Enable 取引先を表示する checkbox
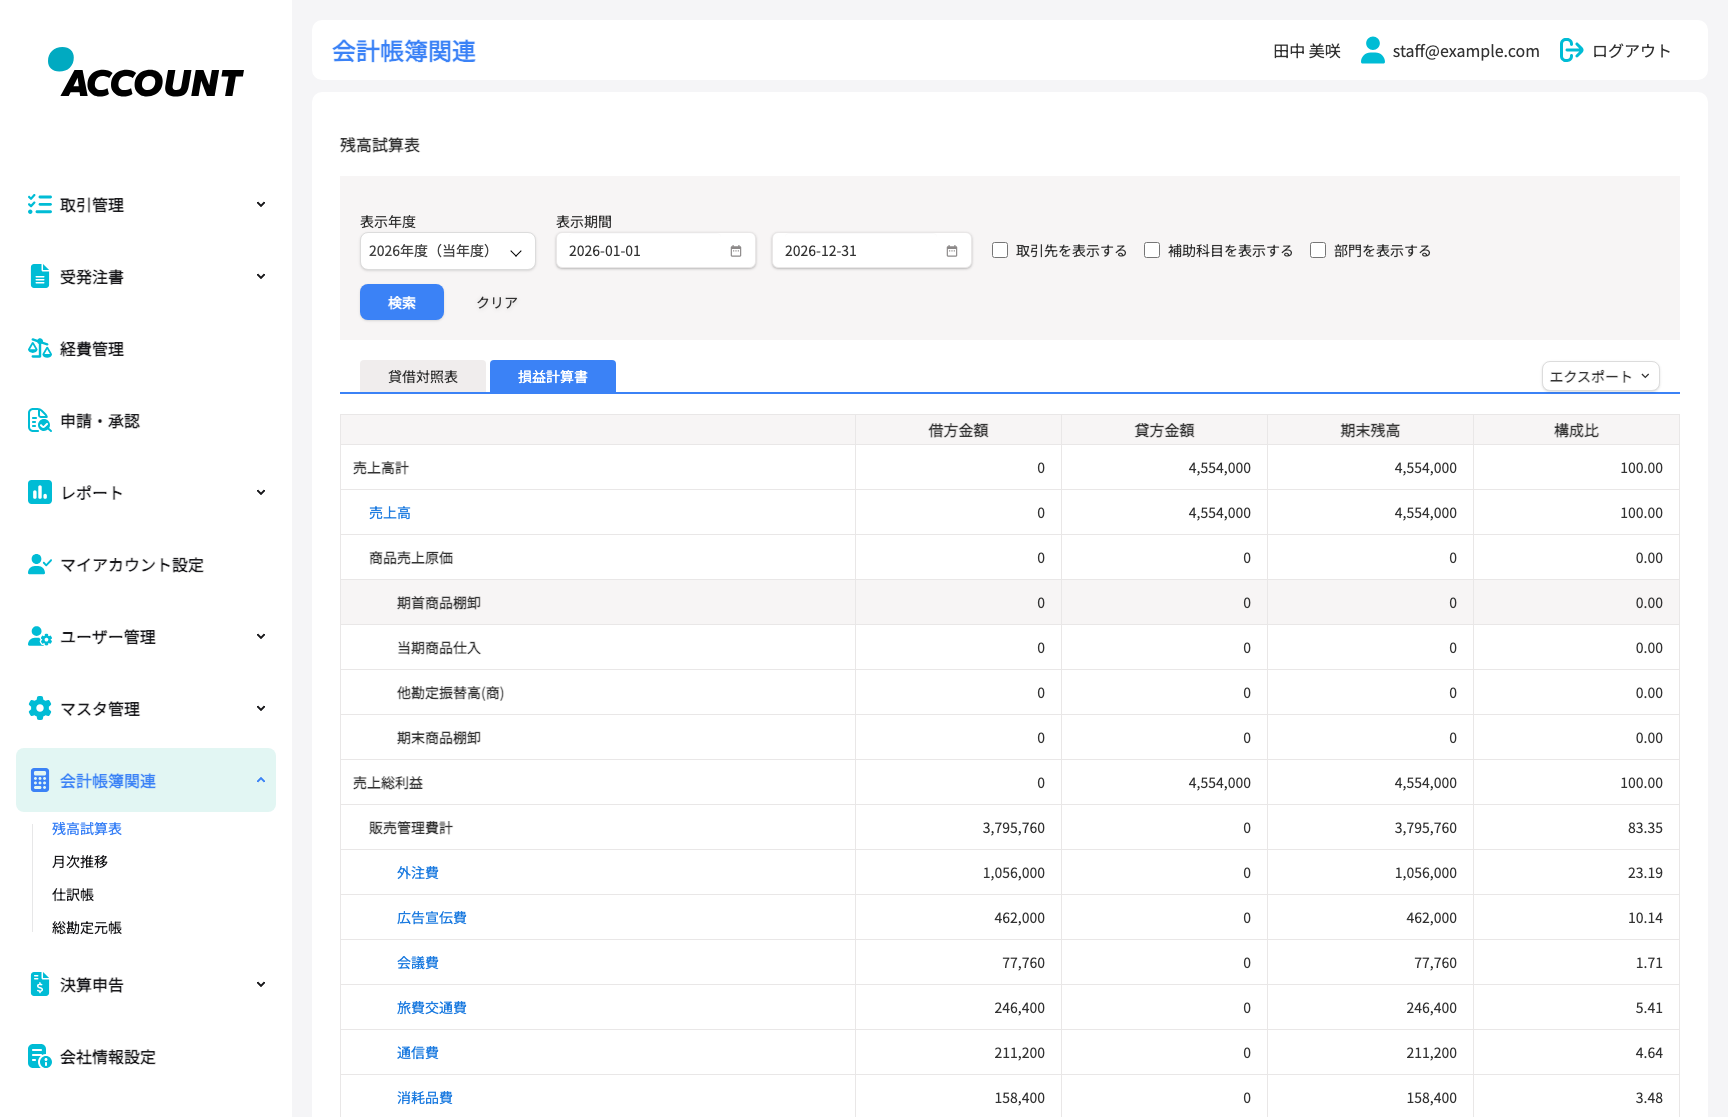 1000,250
